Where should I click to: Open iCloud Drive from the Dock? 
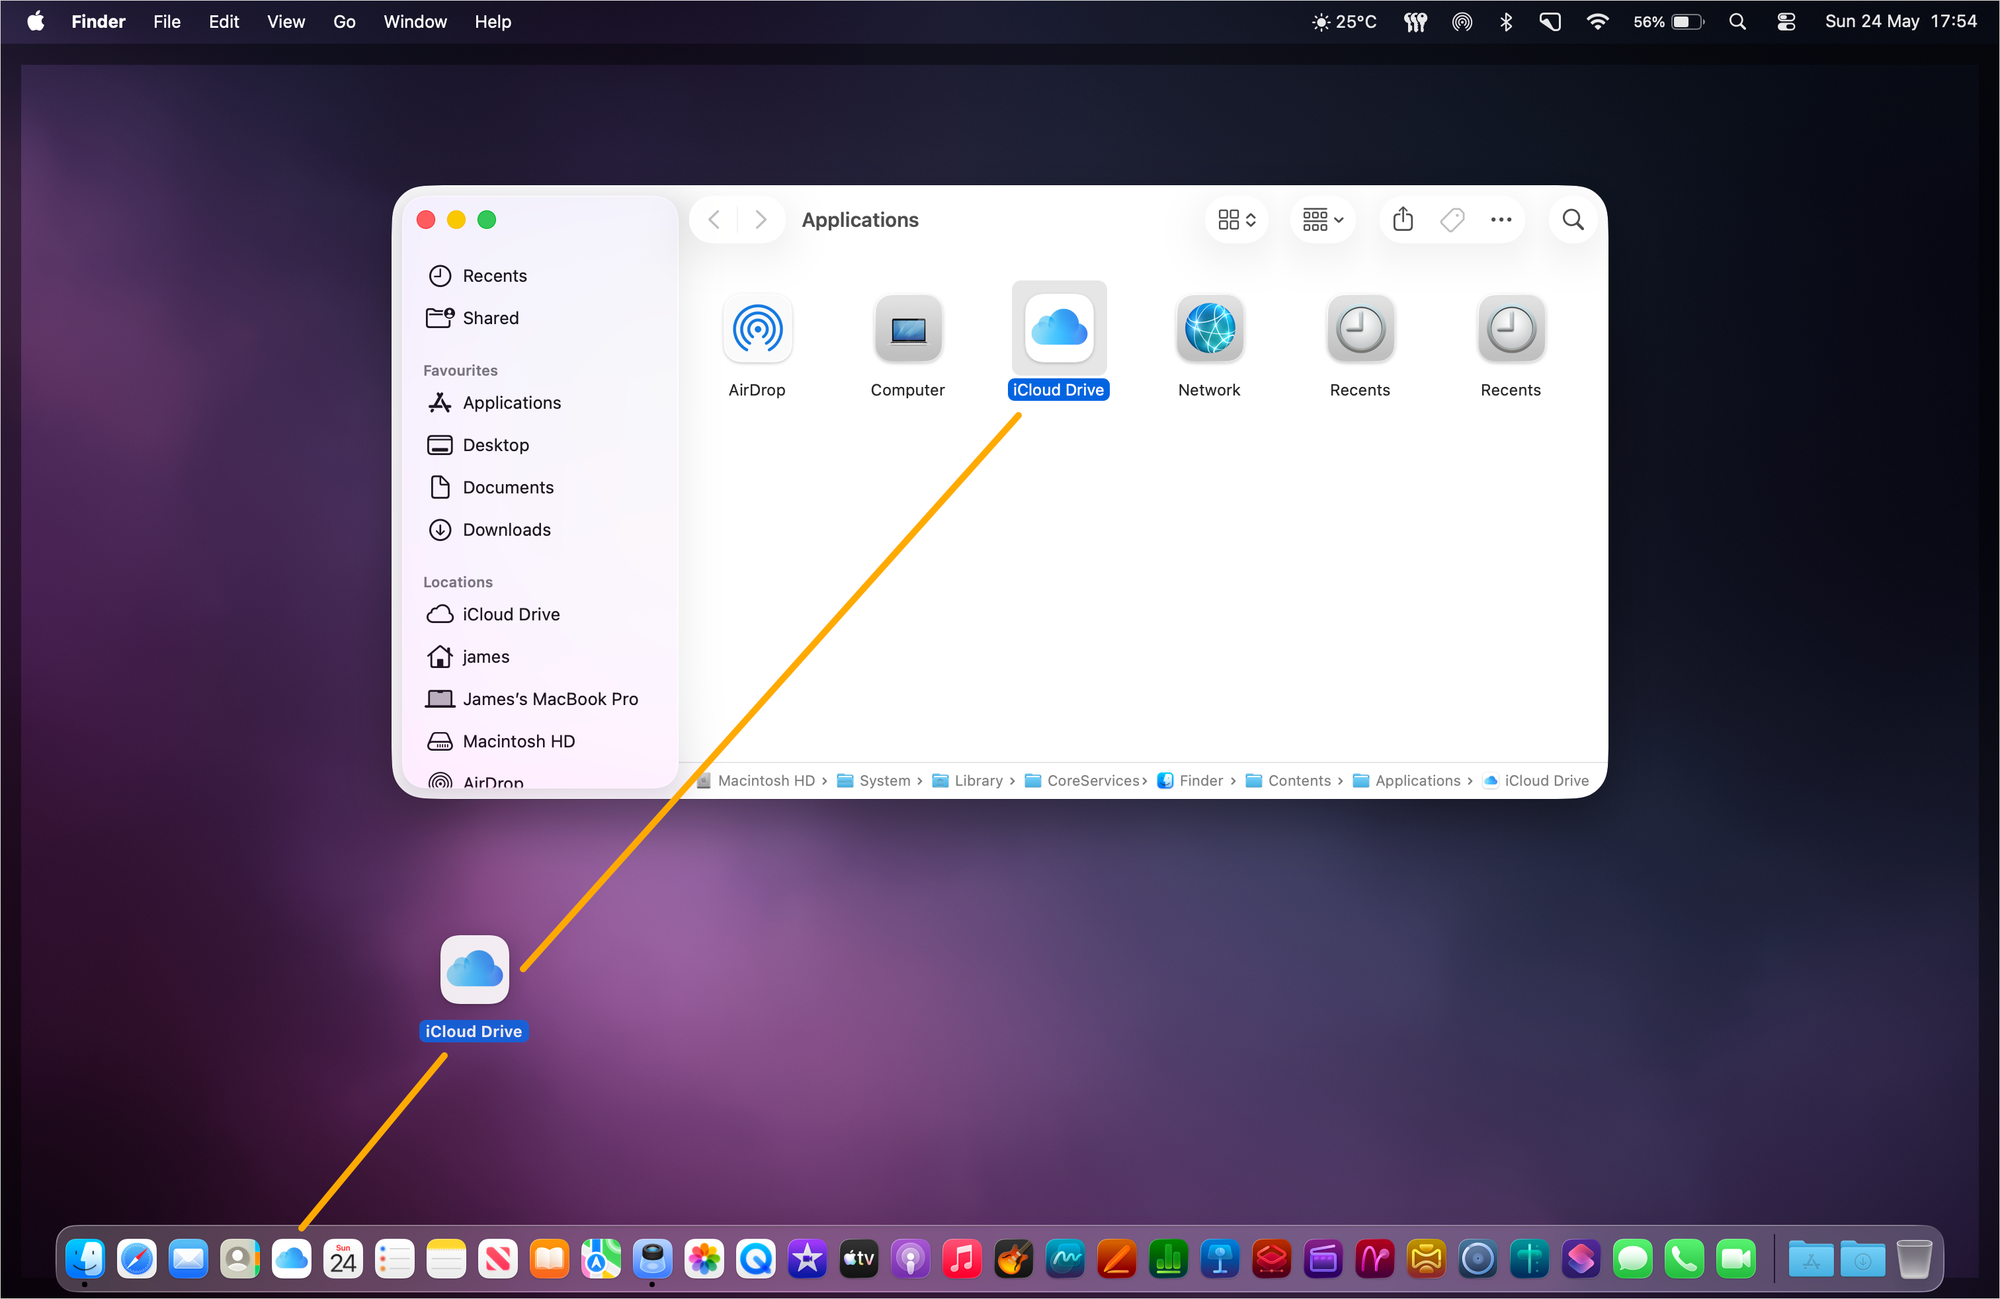pyautogui.click(x=291, y=1258)
